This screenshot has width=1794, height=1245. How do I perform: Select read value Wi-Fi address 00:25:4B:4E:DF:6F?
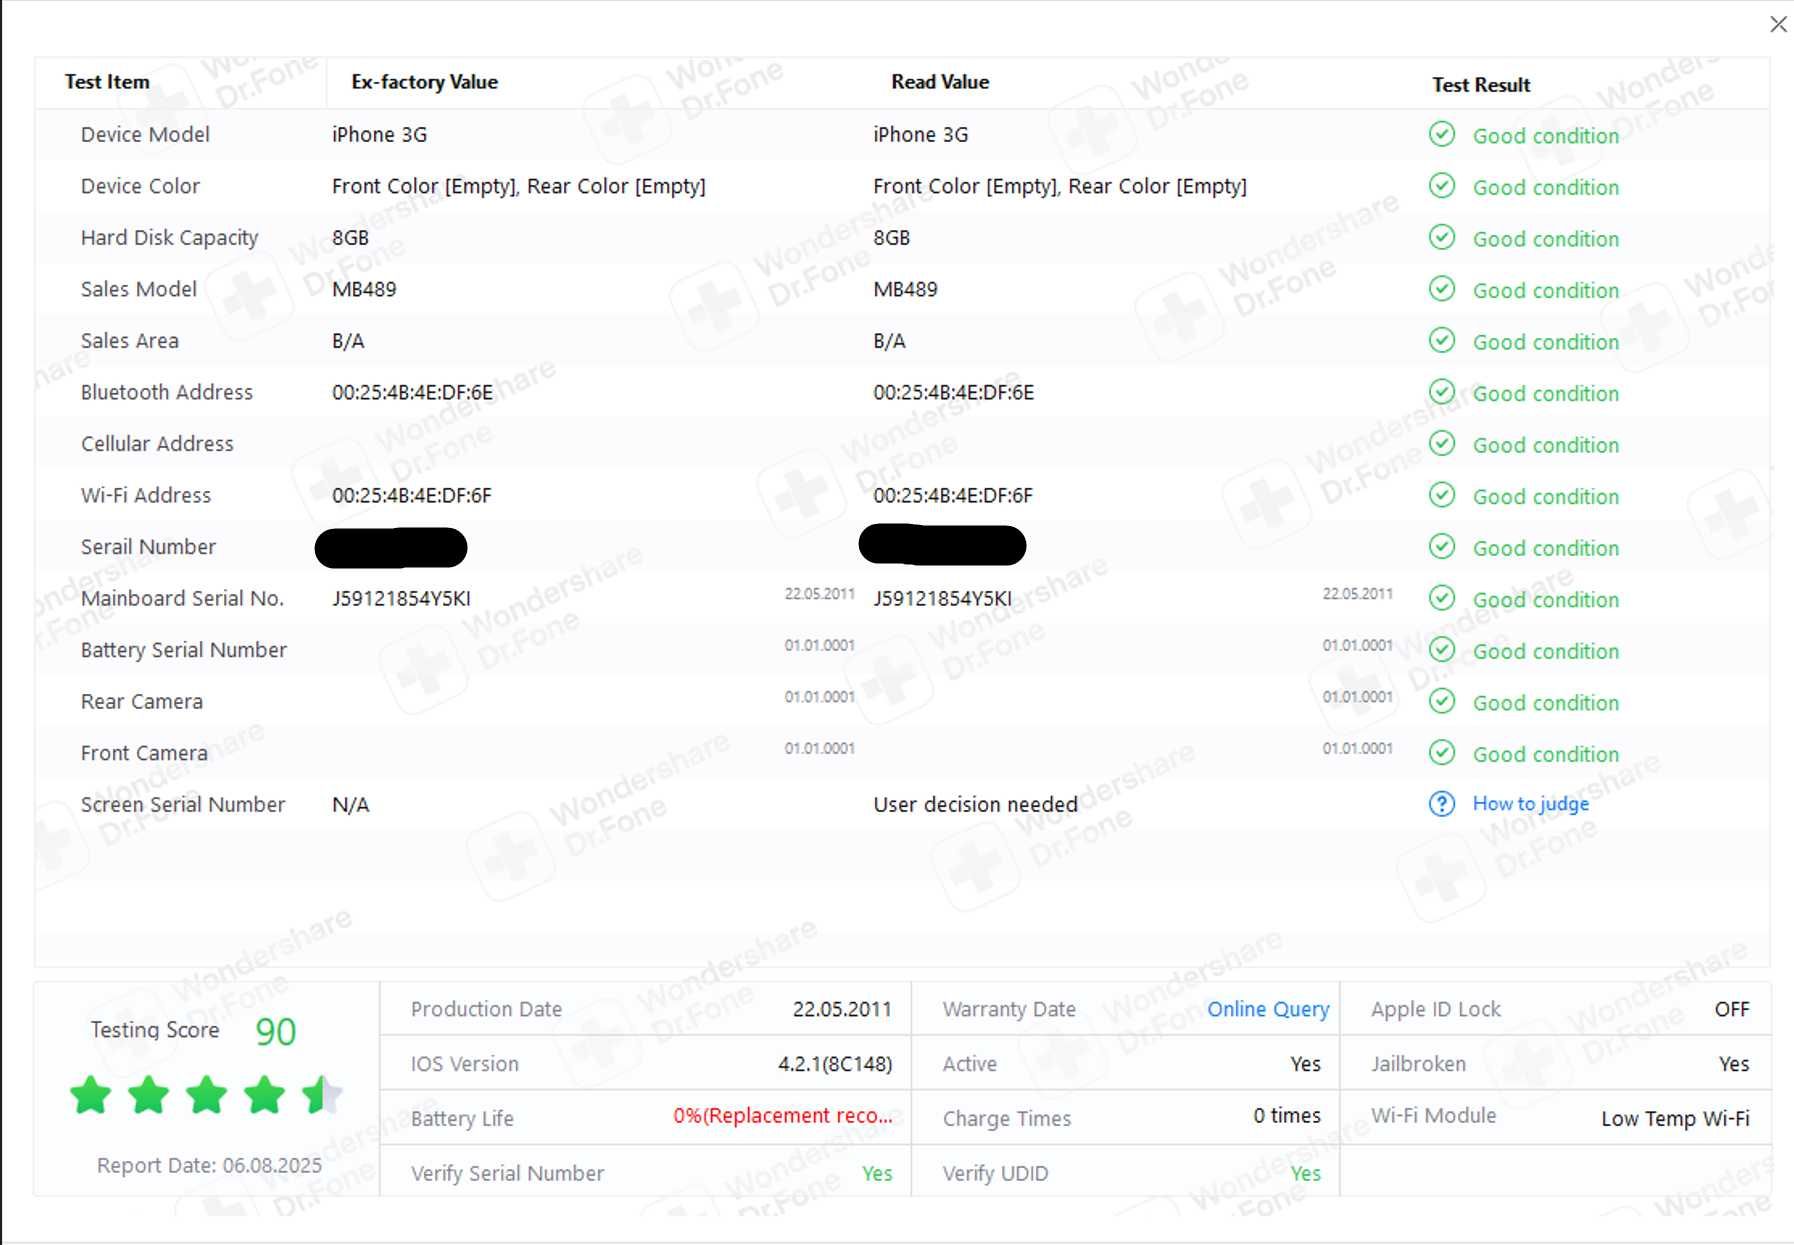tap(953, 495)
